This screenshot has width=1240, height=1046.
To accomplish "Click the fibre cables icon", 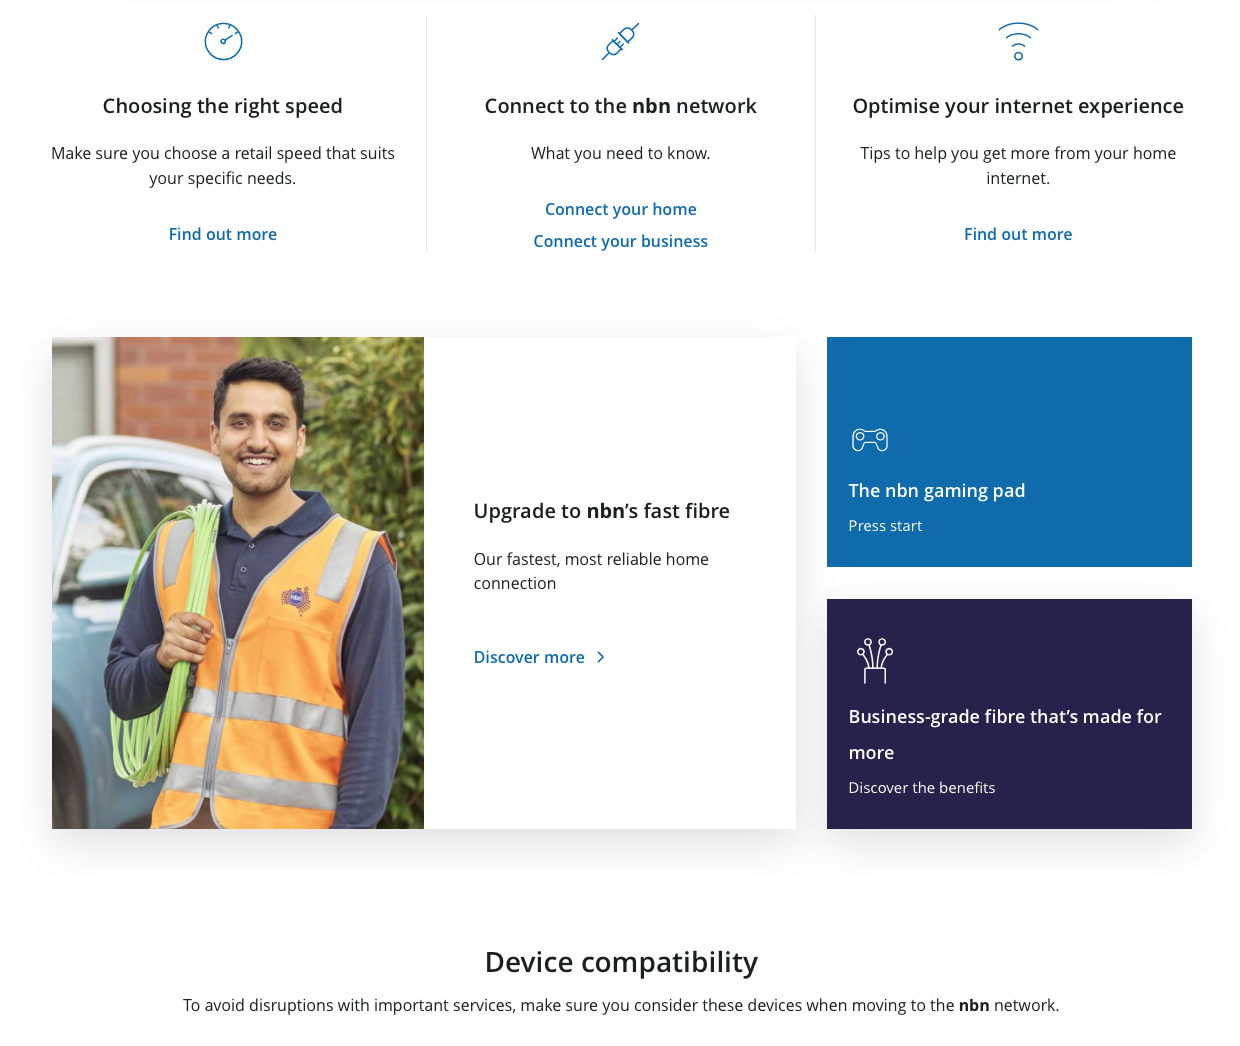I will 874,661.
